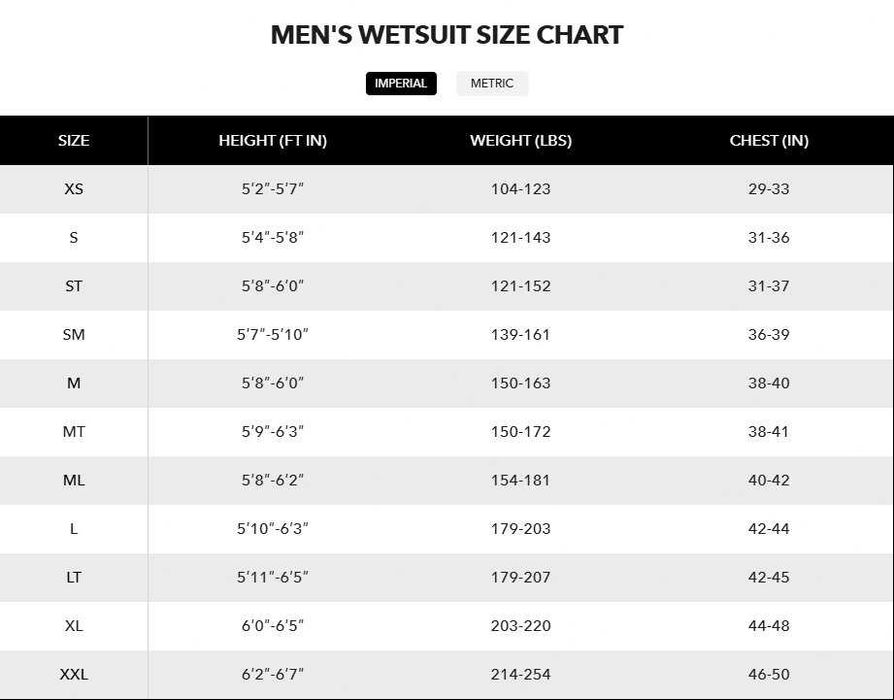Click the chest value 46-50

pyautogui.click(x=769, y=674)
